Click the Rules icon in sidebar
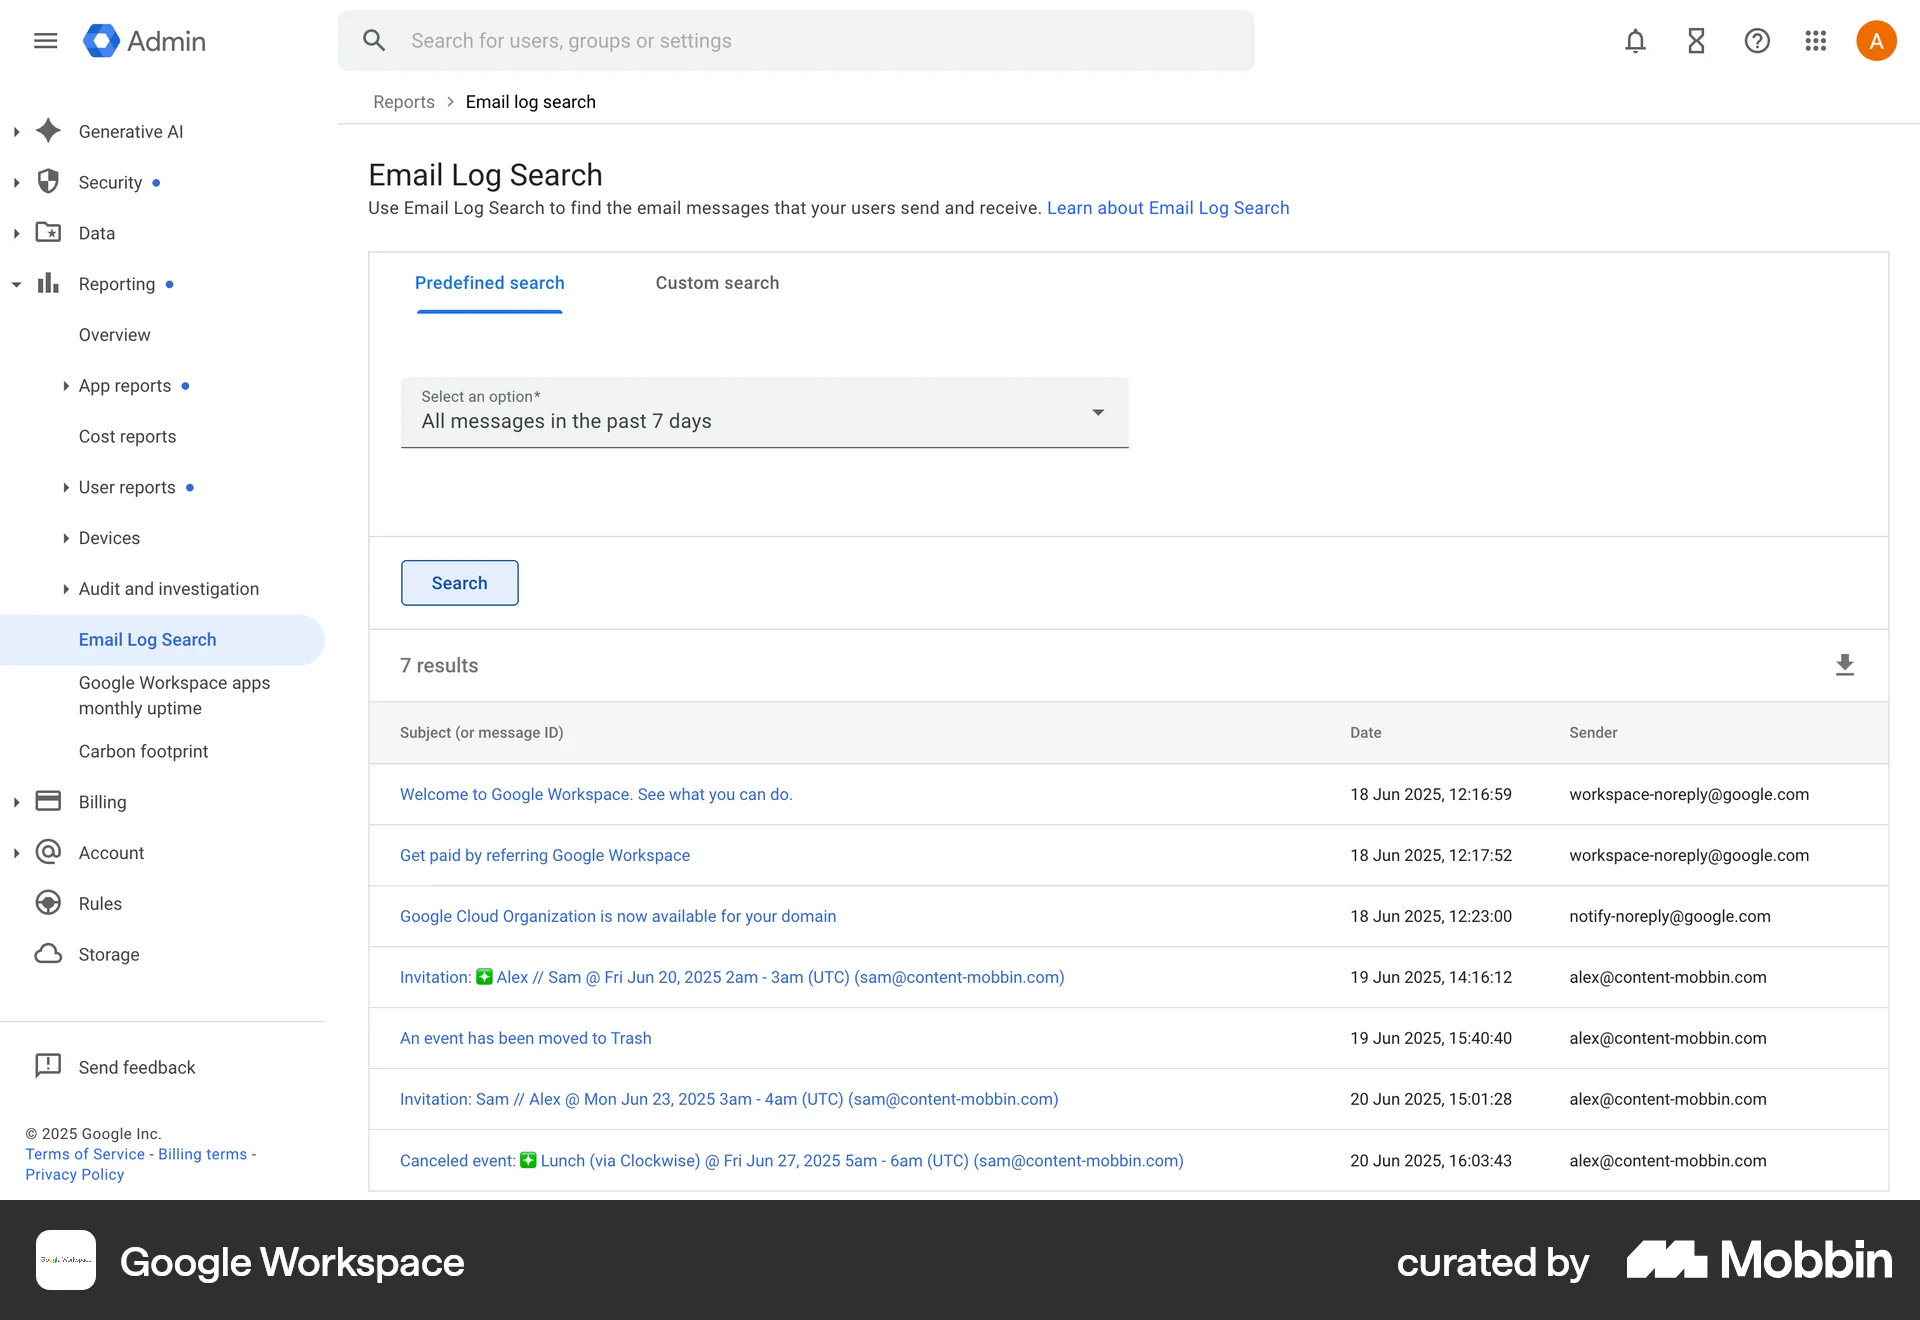 pyautogui.click(x=48, y=903)
